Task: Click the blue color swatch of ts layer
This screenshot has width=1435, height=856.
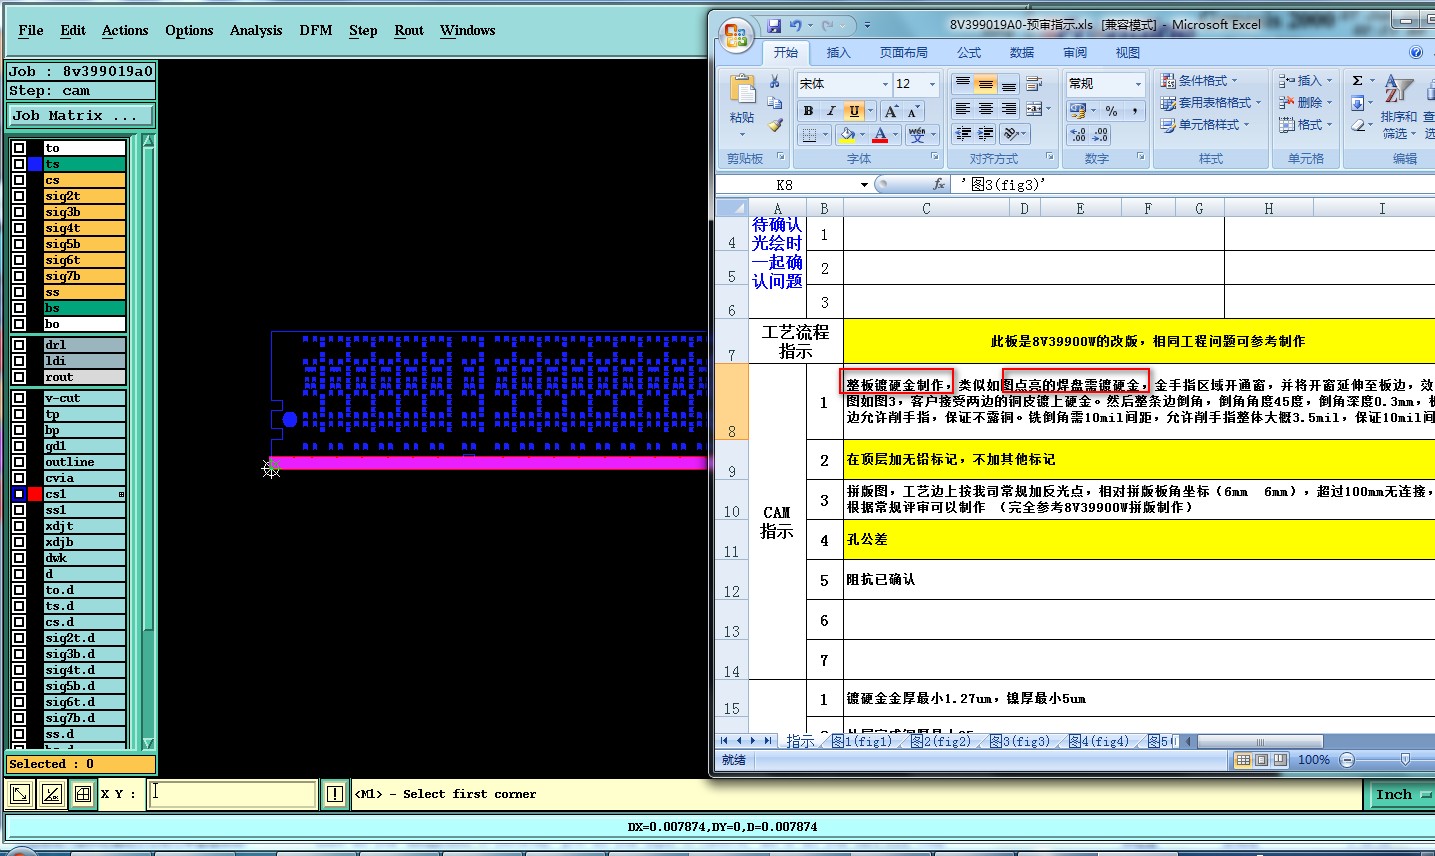Action: [x=35, y=164]
